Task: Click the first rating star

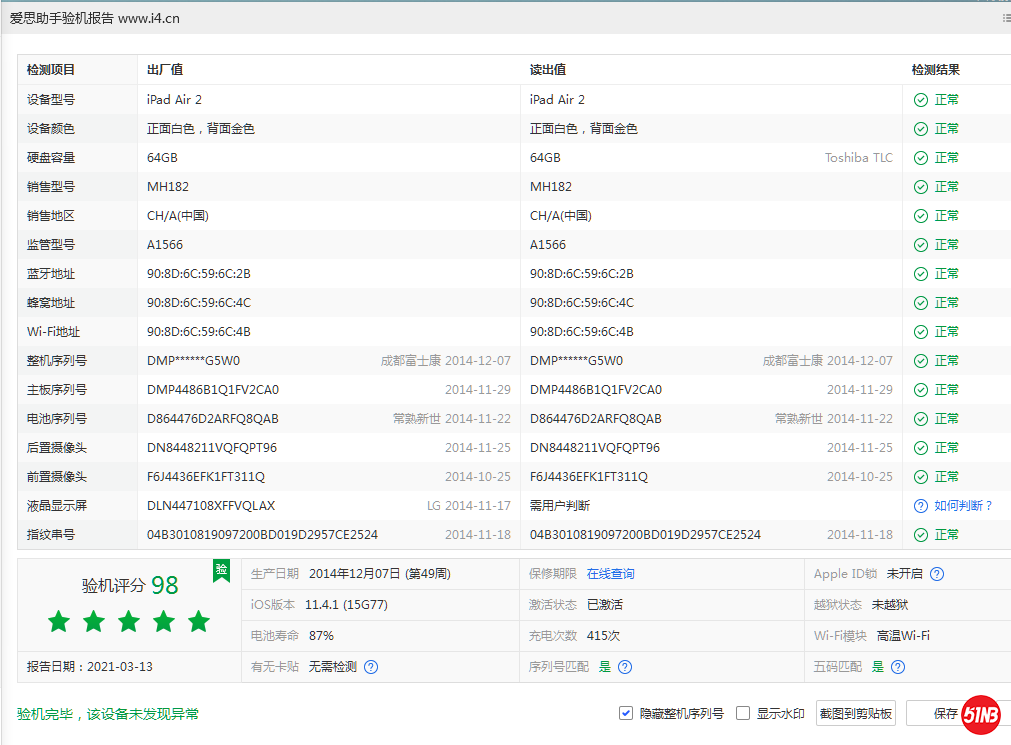Action: [59, 622]
